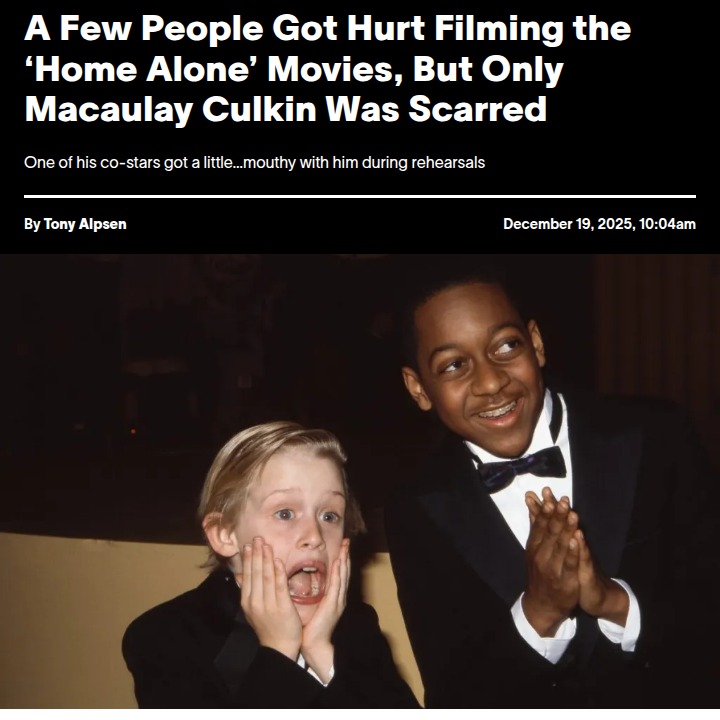Click the white divider line under the subheadline
This screenshot has width=720, height=720.
pyautogui.click(x=360, y=197)
